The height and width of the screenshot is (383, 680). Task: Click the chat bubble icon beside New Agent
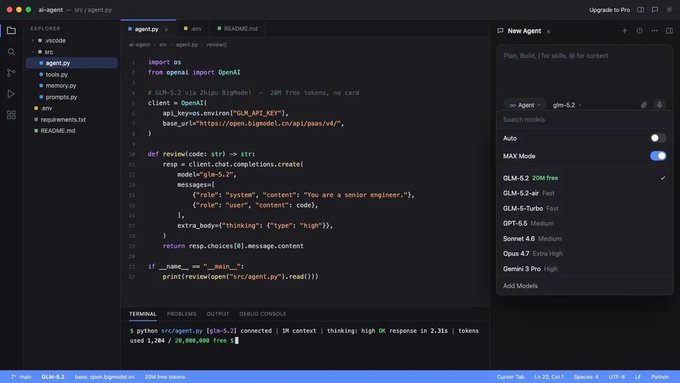coord(500,31)
